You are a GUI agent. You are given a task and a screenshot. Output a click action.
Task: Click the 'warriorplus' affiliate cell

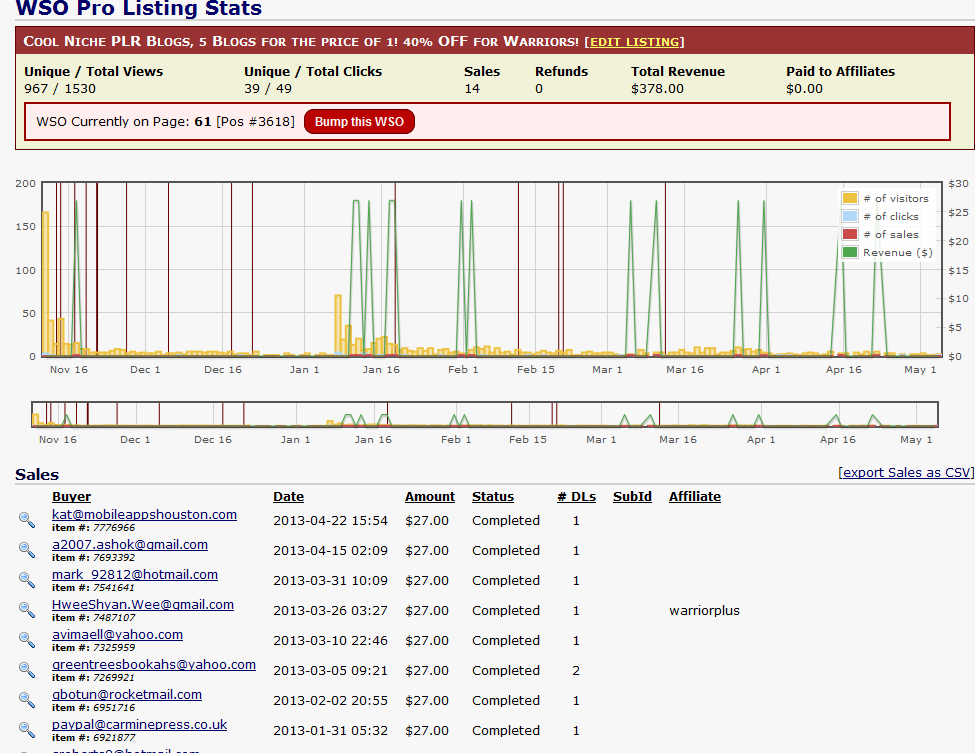705,611
